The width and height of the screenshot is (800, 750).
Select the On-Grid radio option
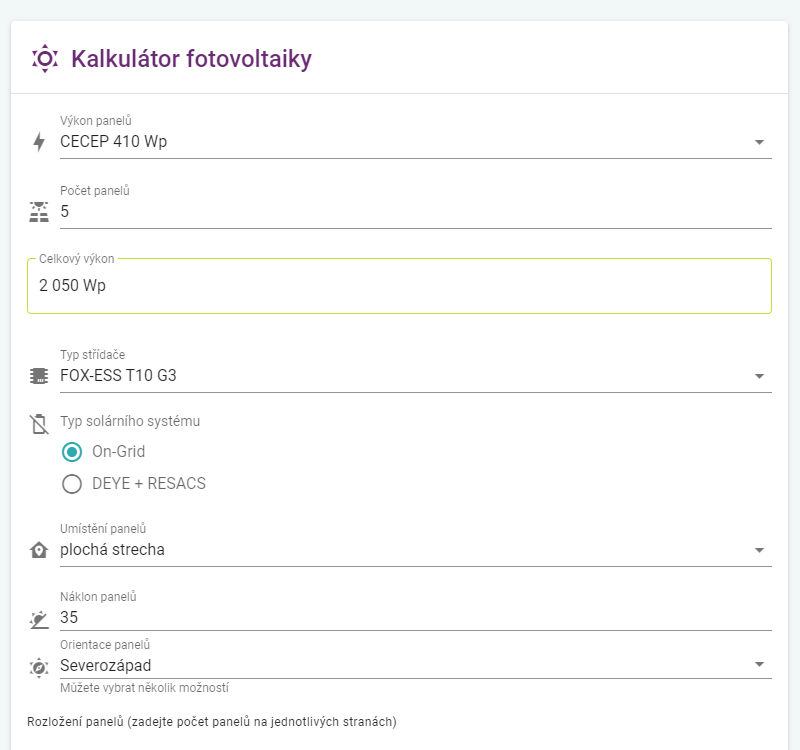click(72, 452)
